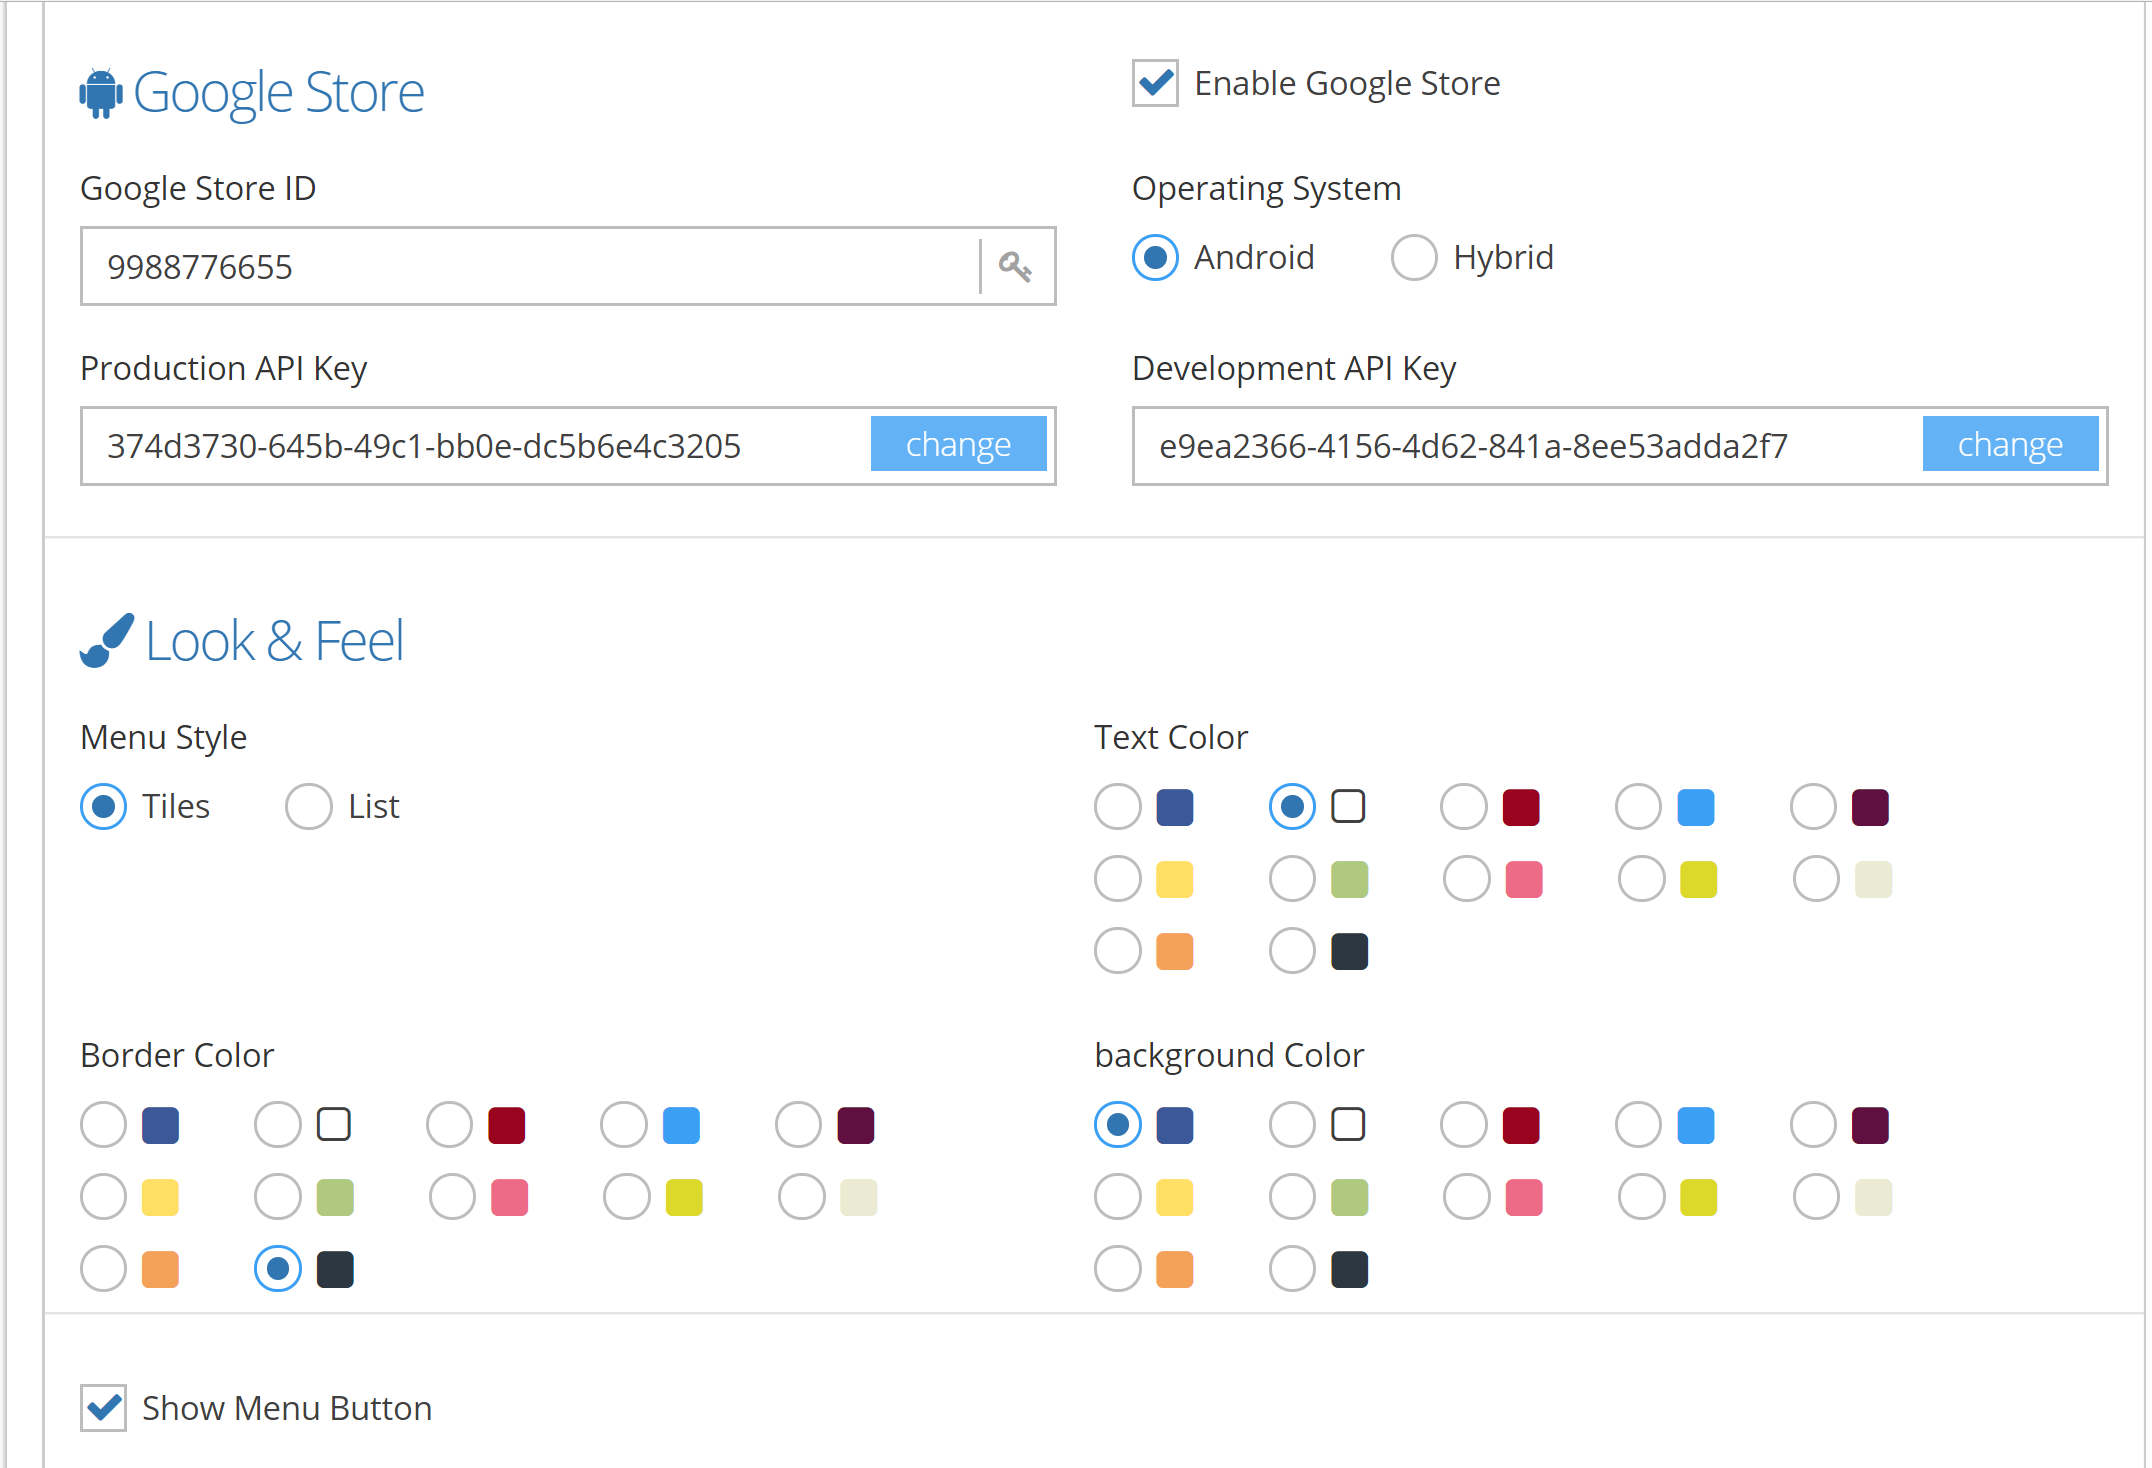The height and width of the screenshot is (1468, 2152).
Task: Select Hybrid operating system radio
Action: (x=1414, y=258)
